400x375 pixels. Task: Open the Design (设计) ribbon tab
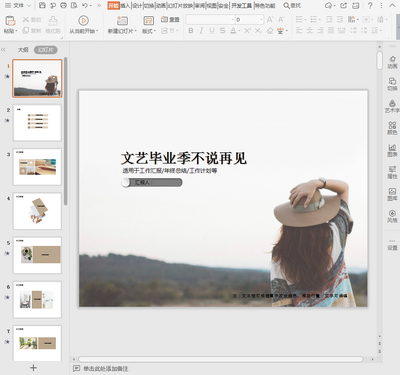(137, 5)
